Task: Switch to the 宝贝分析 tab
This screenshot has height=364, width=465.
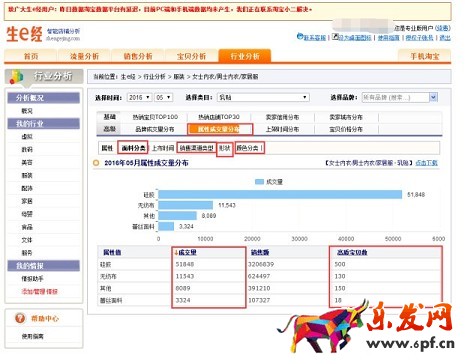Action: click(191, 56)
